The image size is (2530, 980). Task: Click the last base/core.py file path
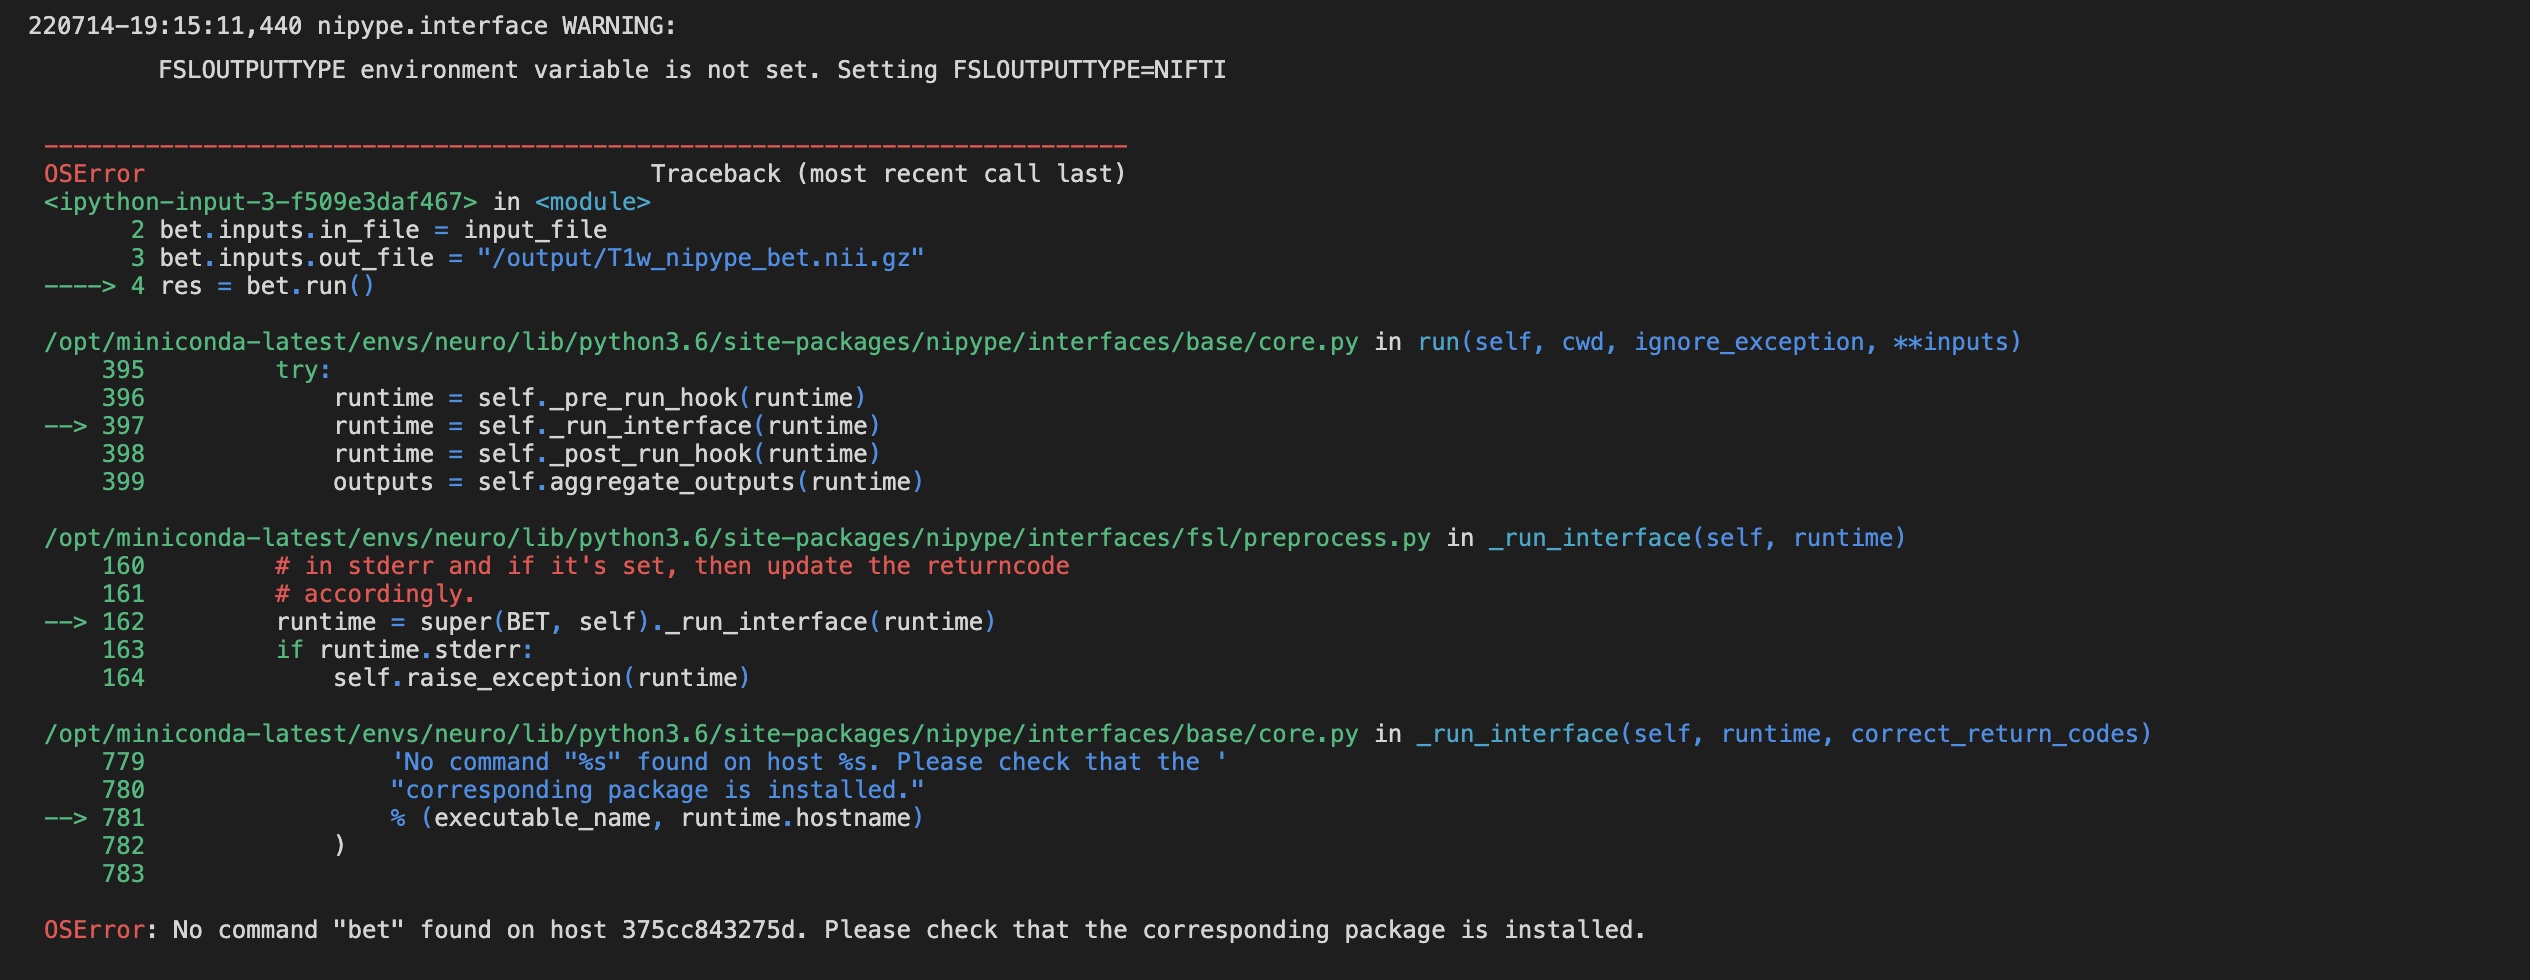(701, 734)
